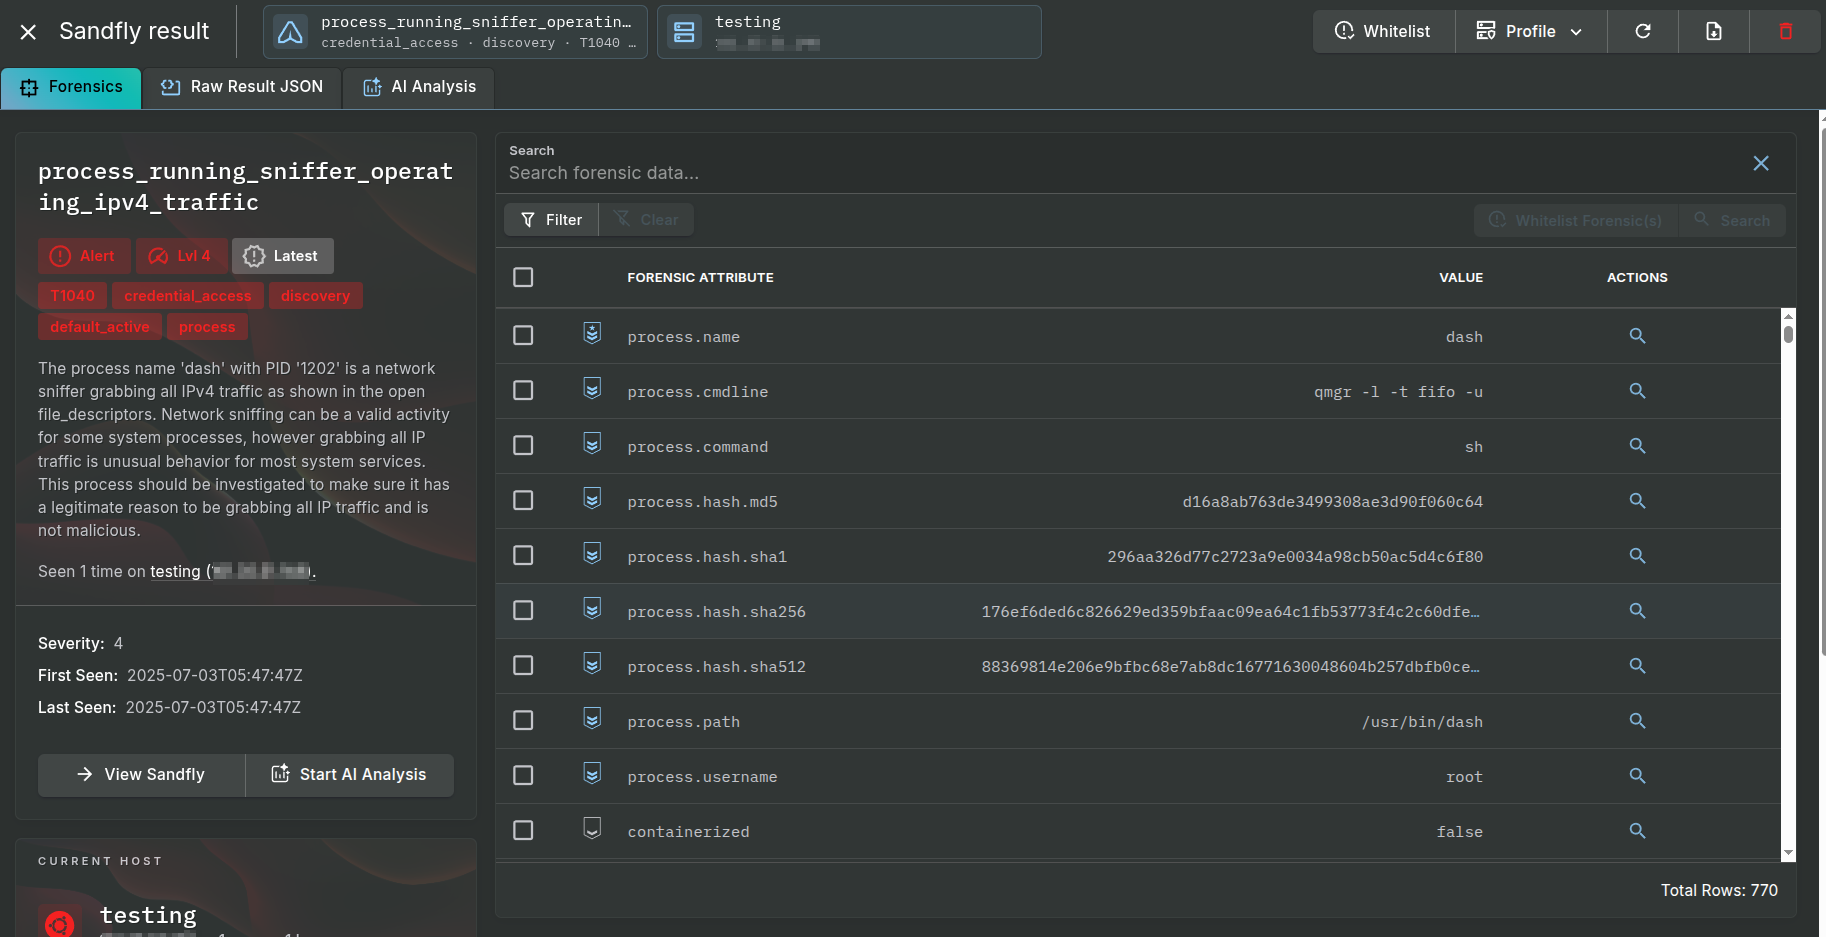This screenshot has width=1826, height=937.
Task: Click shield icon beside process.hash.sha512
Action: point(592,664)
